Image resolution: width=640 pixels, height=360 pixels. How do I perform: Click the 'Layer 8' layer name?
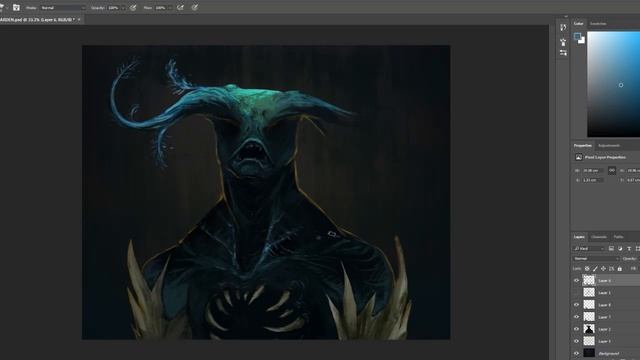tap(604, 305)
